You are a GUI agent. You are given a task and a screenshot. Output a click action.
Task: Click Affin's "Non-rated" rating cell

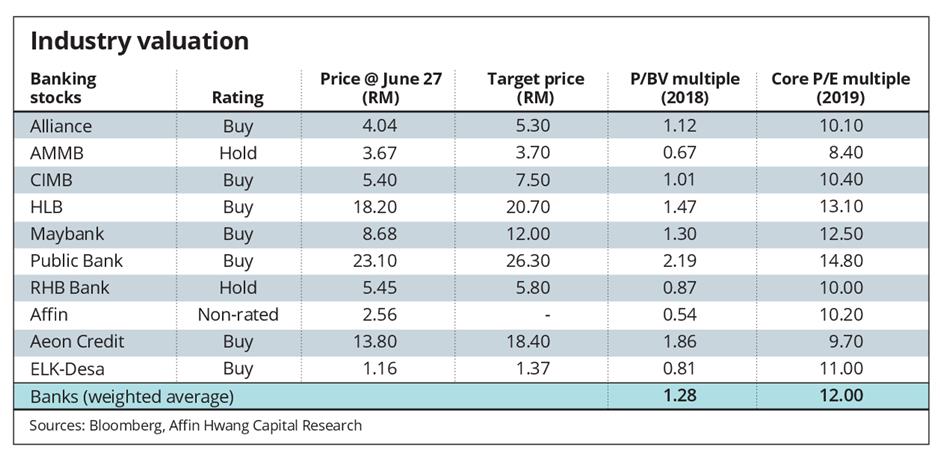click(x=238, y=315)
